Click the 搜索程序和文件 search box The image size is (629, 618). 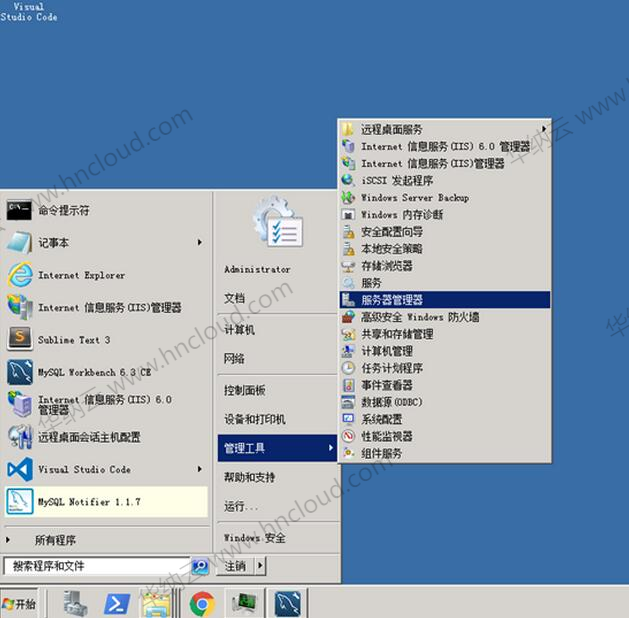coord(96,566)
